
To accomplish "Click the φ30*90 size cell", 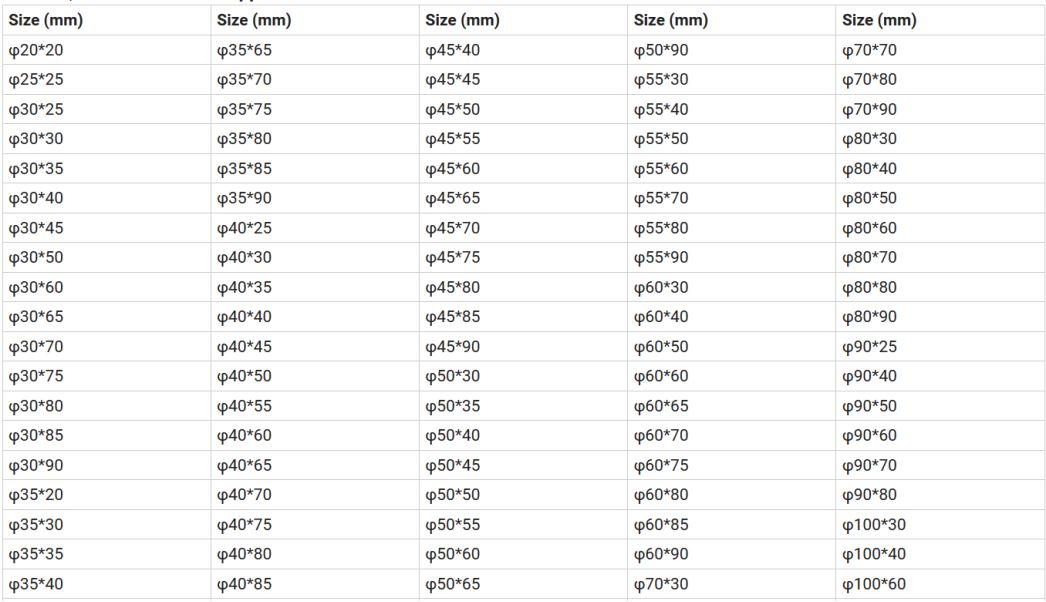I will pyautogui.click(x=107, y=465).
